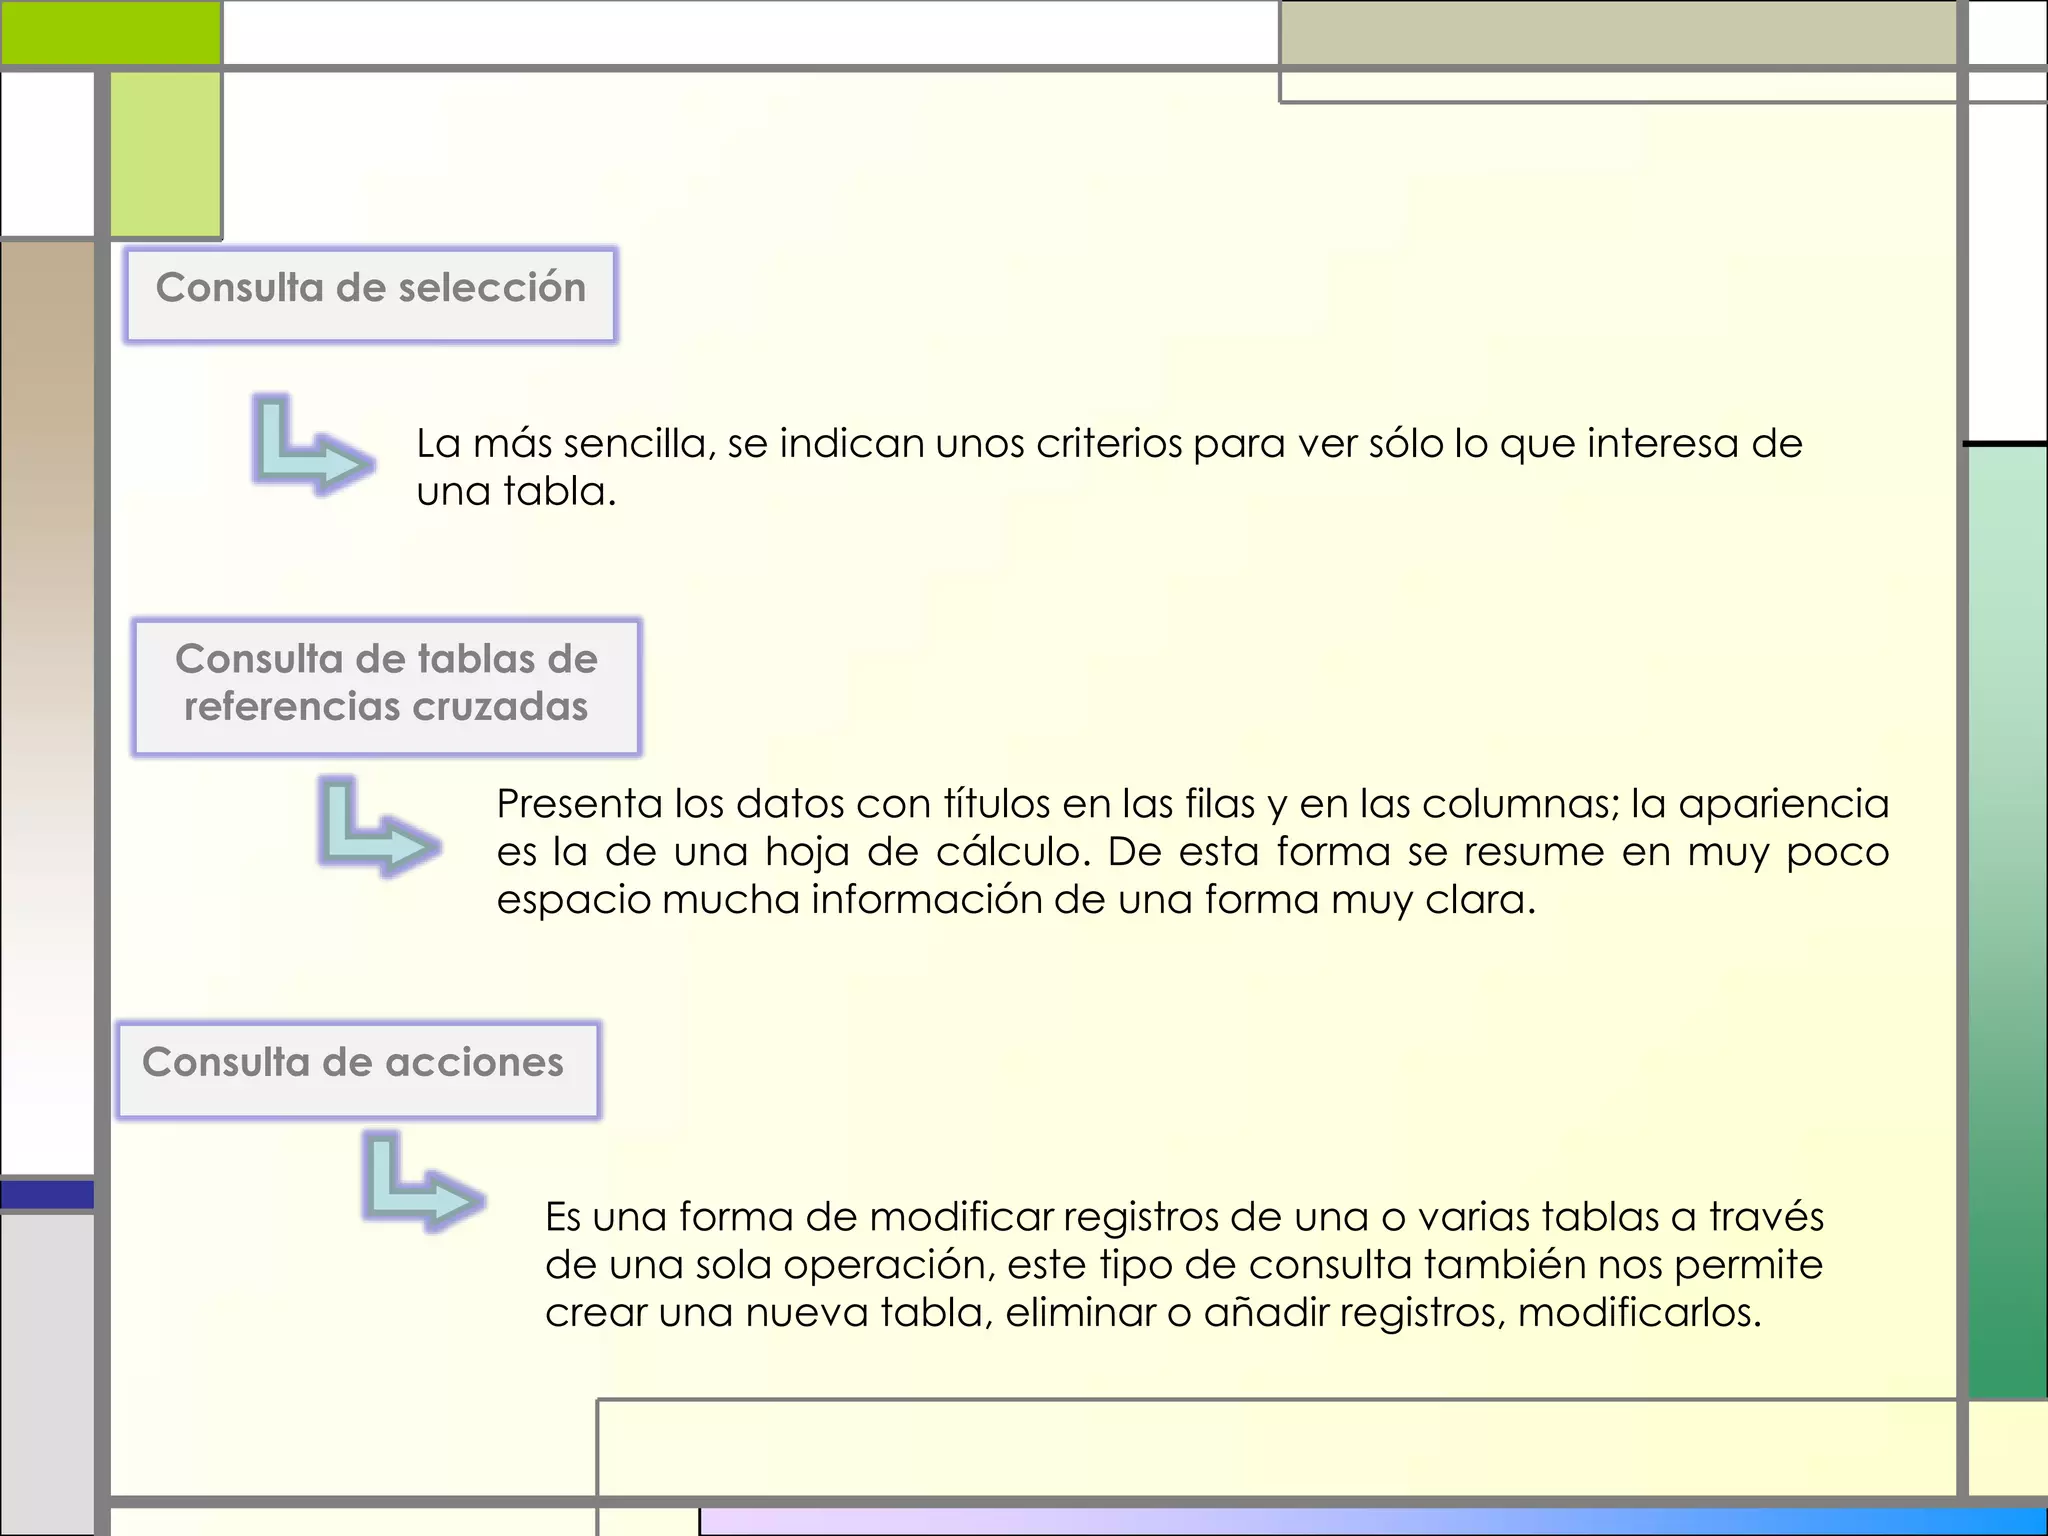
Task: Click the 'Consulta de selección' label box
Action: pos(371,295)
